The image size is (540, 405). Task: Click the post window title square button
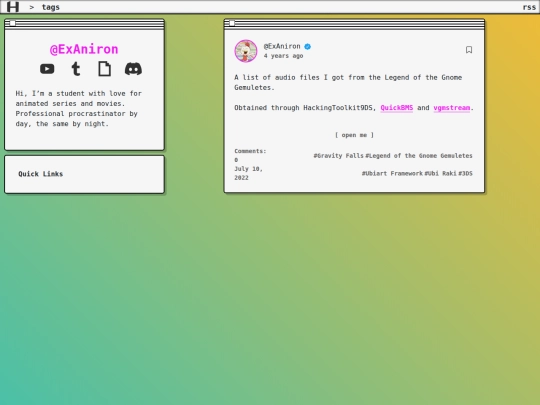[232, 23]
